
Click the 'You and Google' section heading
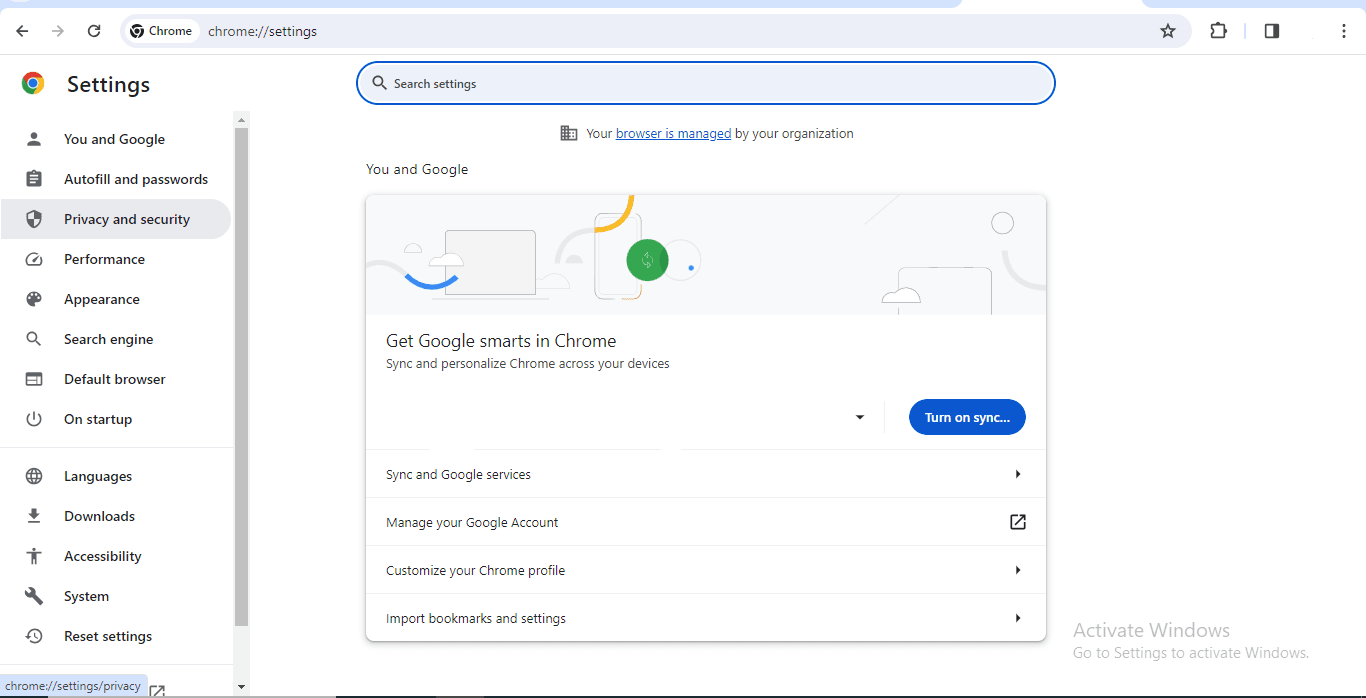coord(417,169)
